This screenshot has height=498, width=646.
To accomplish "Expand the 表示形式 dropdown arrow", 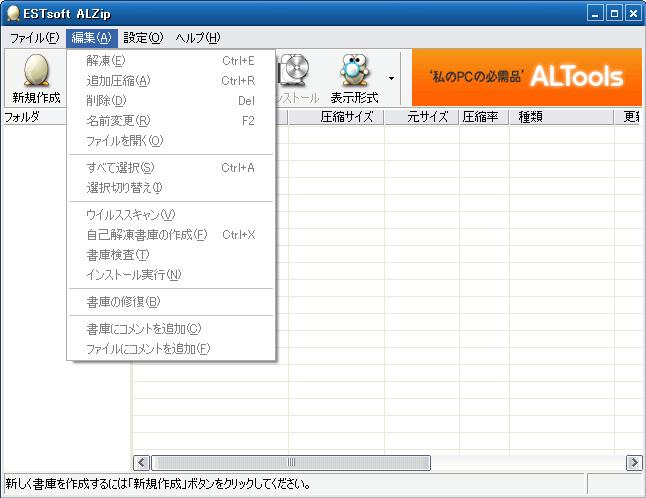I will click(x=391, y=78).
